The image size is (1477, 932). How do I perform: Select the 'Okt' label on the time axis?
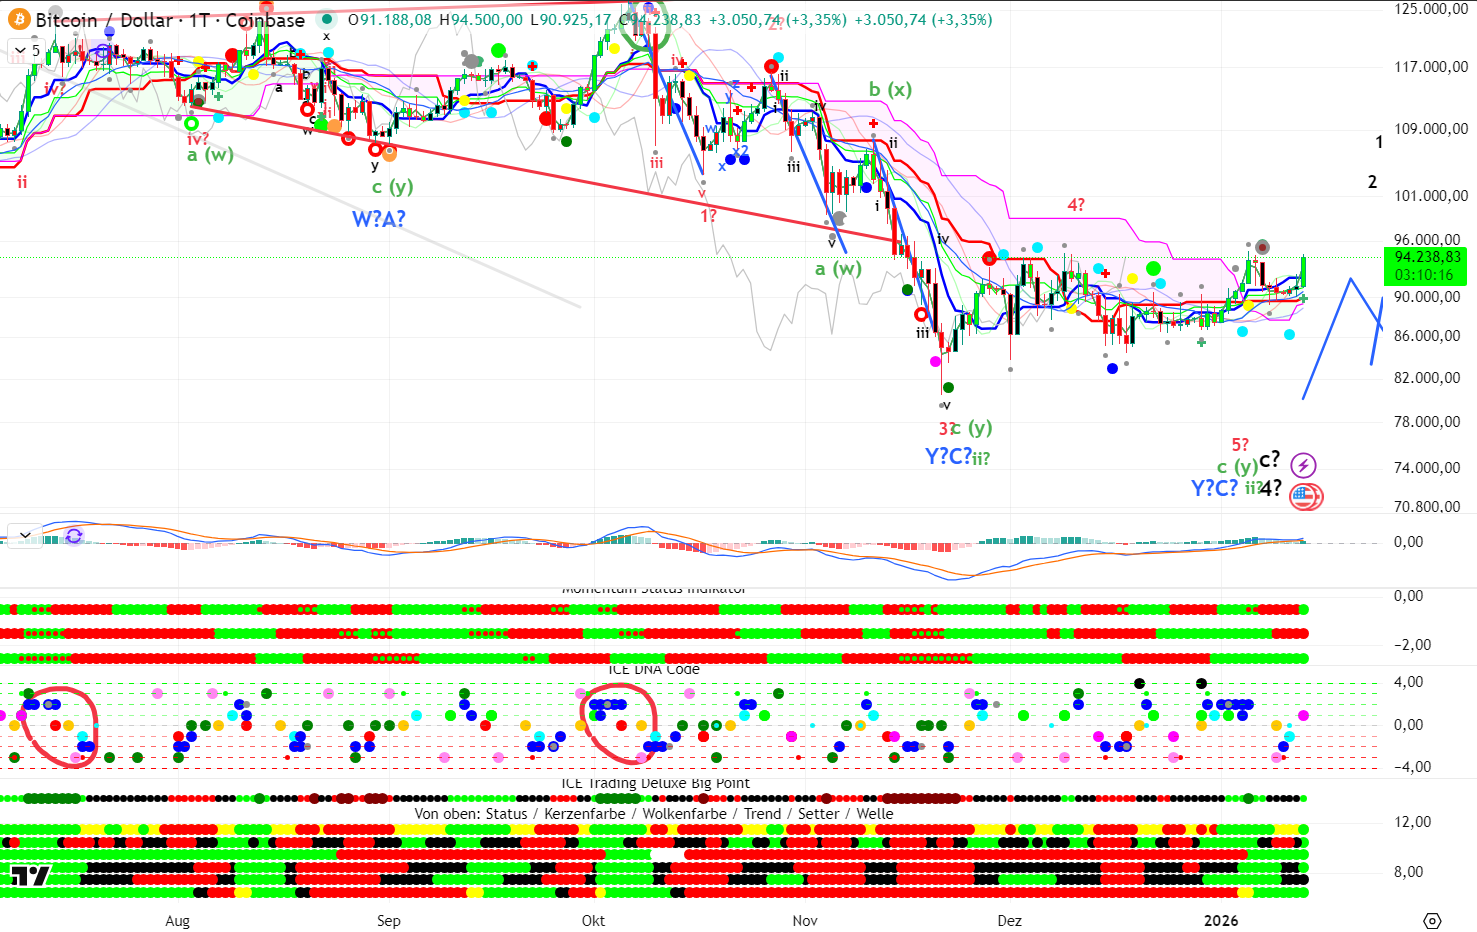593,920
